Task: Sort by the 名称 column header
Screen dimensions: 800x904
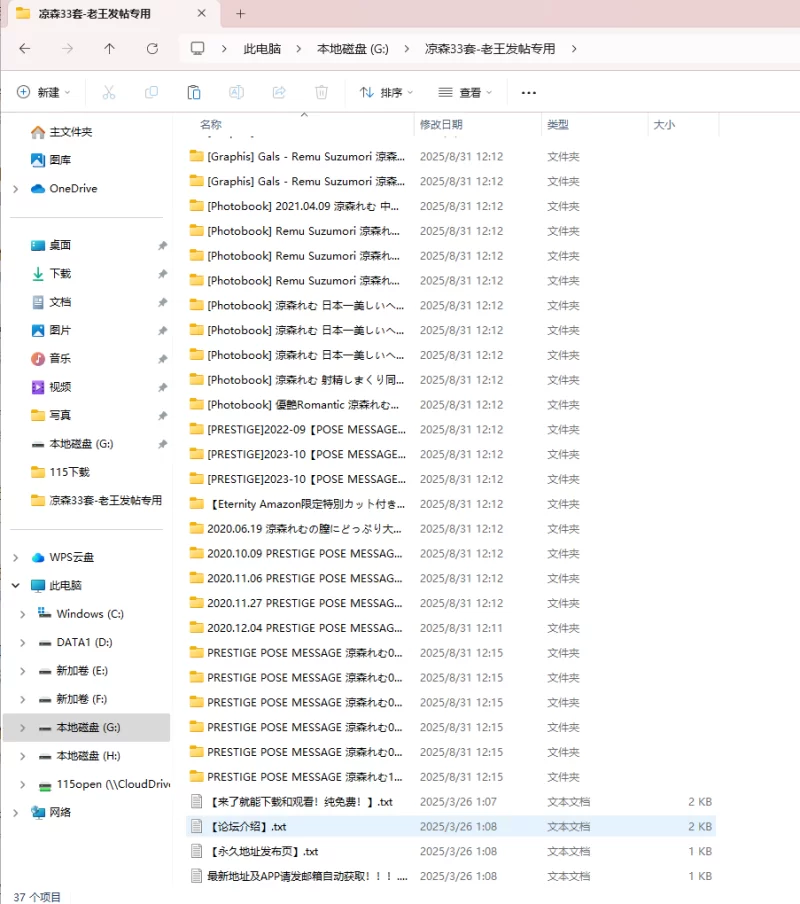Action: coord(211,125)
